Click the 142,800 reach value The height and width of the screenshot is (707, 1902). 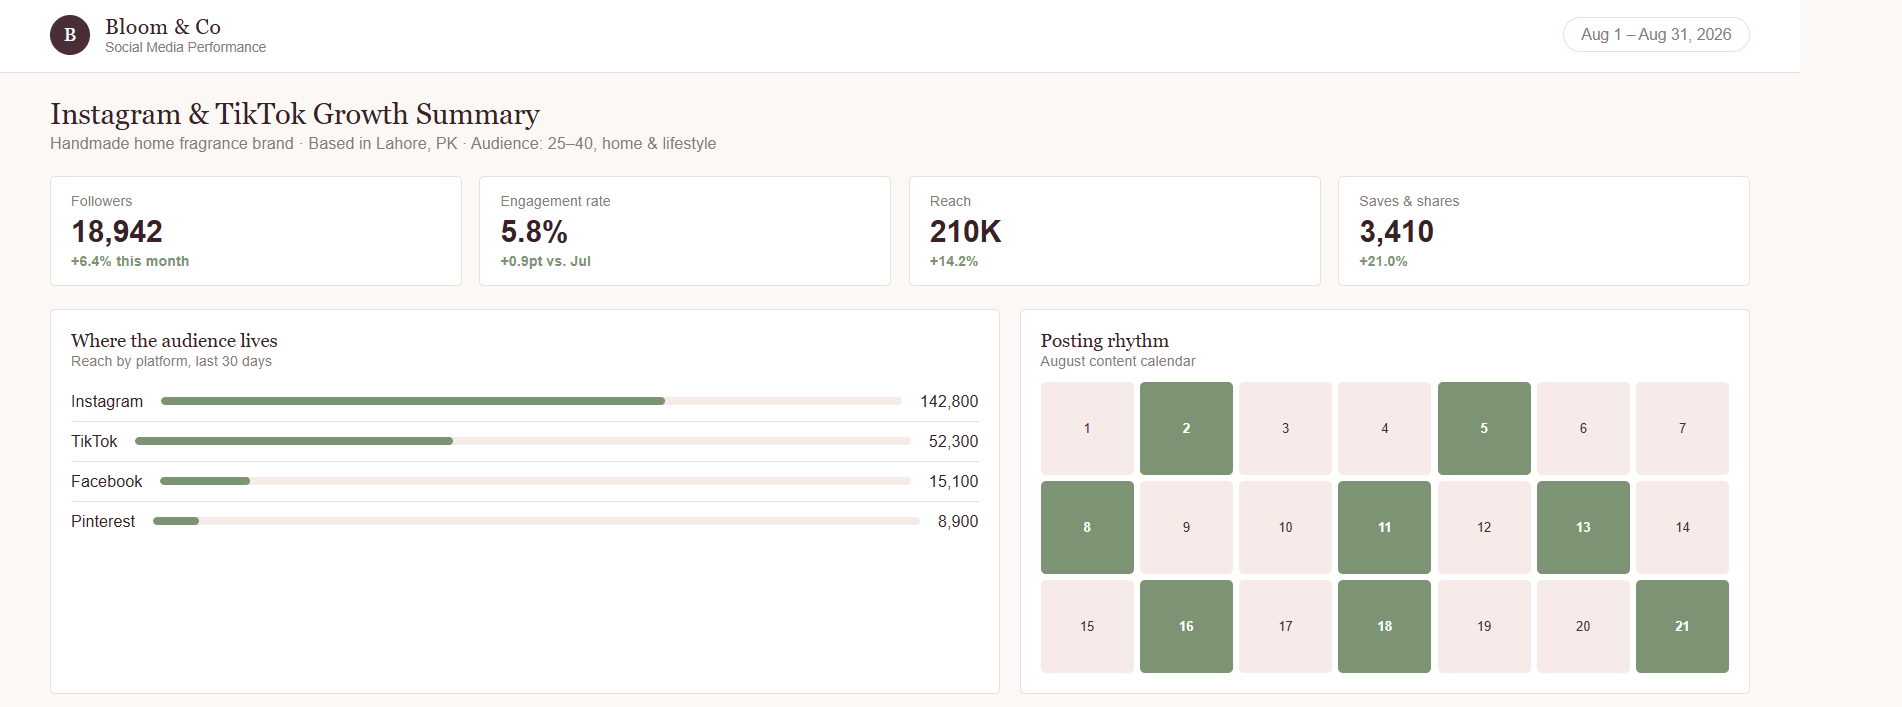[x=949, y=401]
